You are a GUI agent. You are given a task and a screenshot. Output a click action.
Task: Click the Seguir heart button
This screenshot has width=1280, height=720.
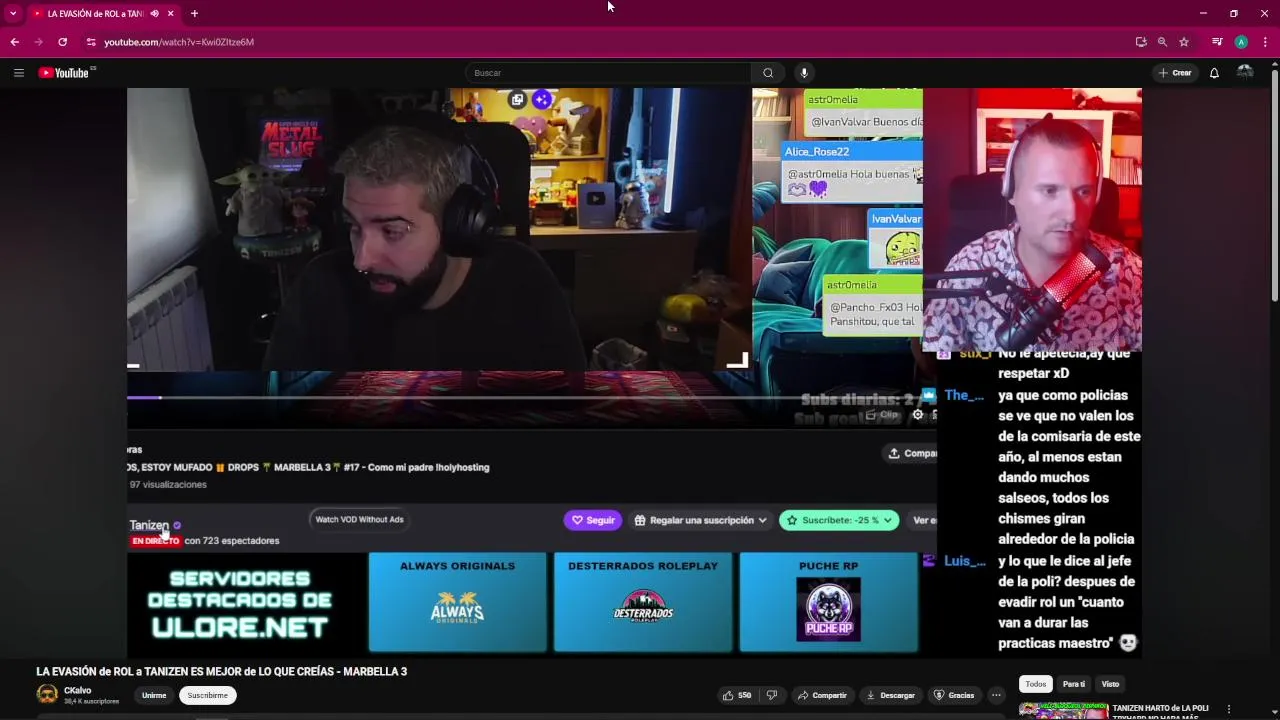pyautogui.click(x=592, y=520)
